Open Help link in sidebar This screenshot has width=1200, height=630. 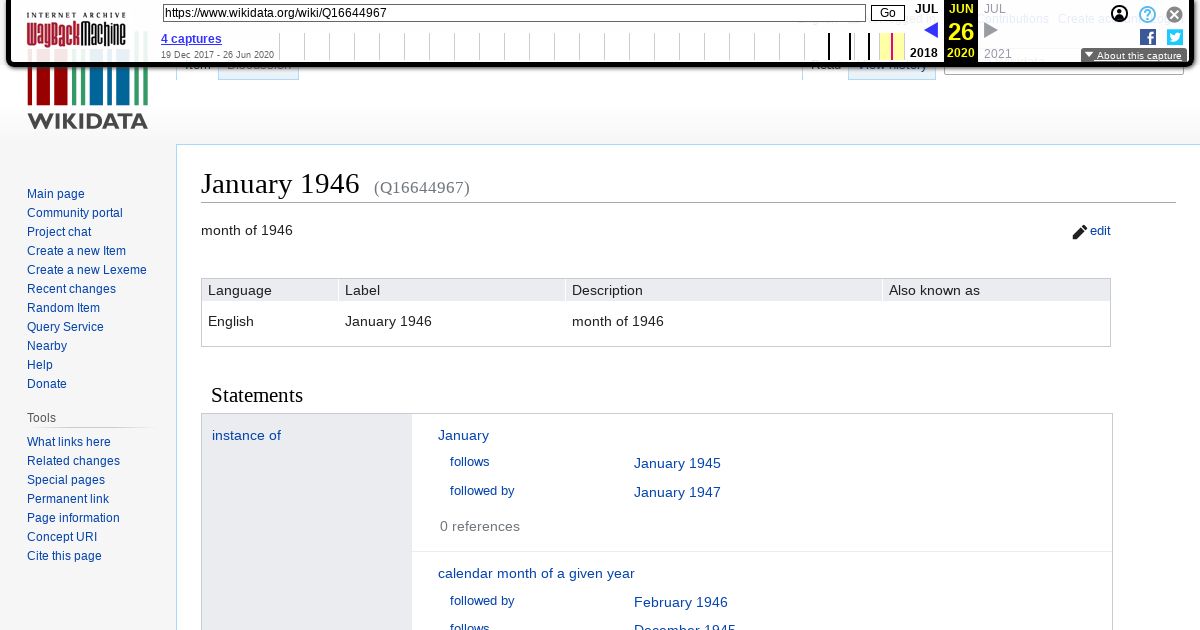(40, 365)
